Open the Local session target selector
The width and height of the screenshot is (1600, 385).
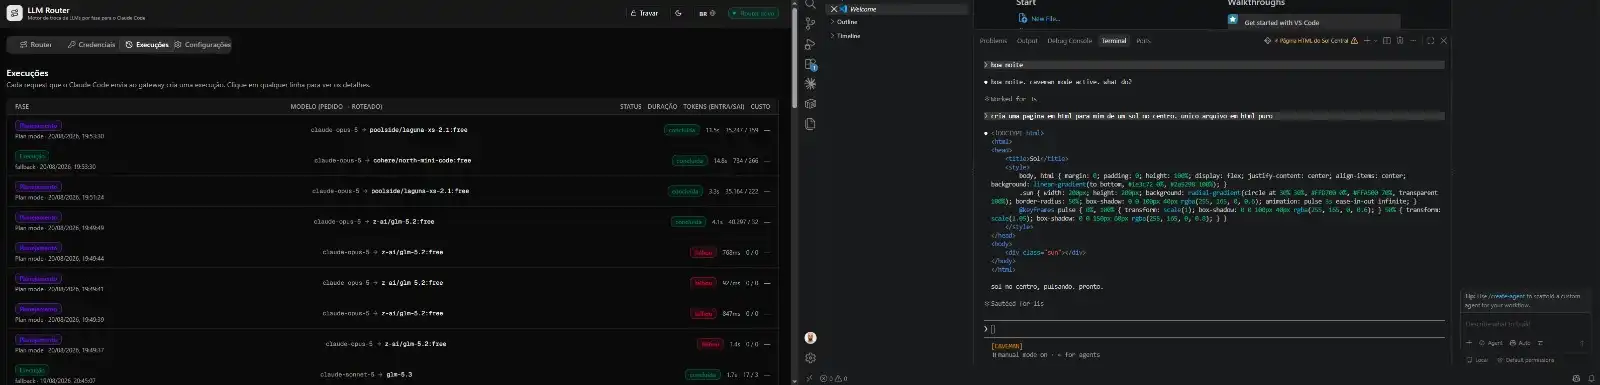coord(1478,360)
